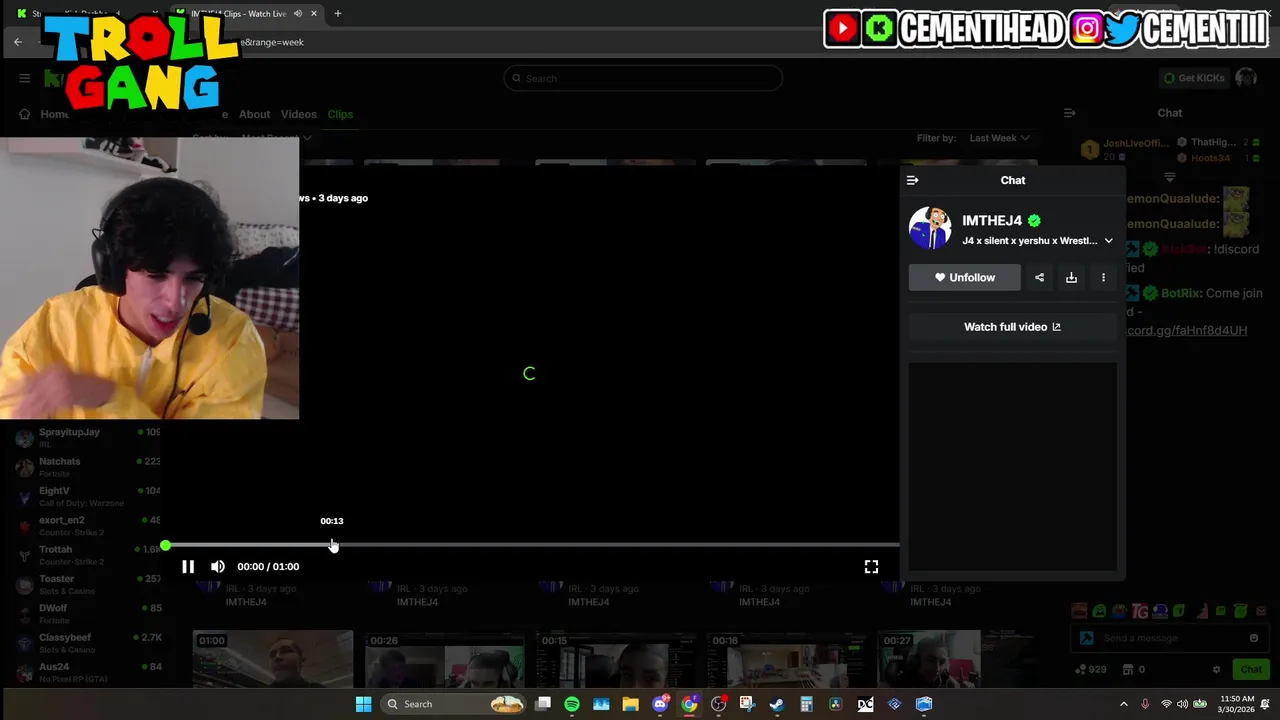Open Toaster channel in sidebar
Screen dimensions: 1280x720
pyautogui.click(x=88, y=584)
